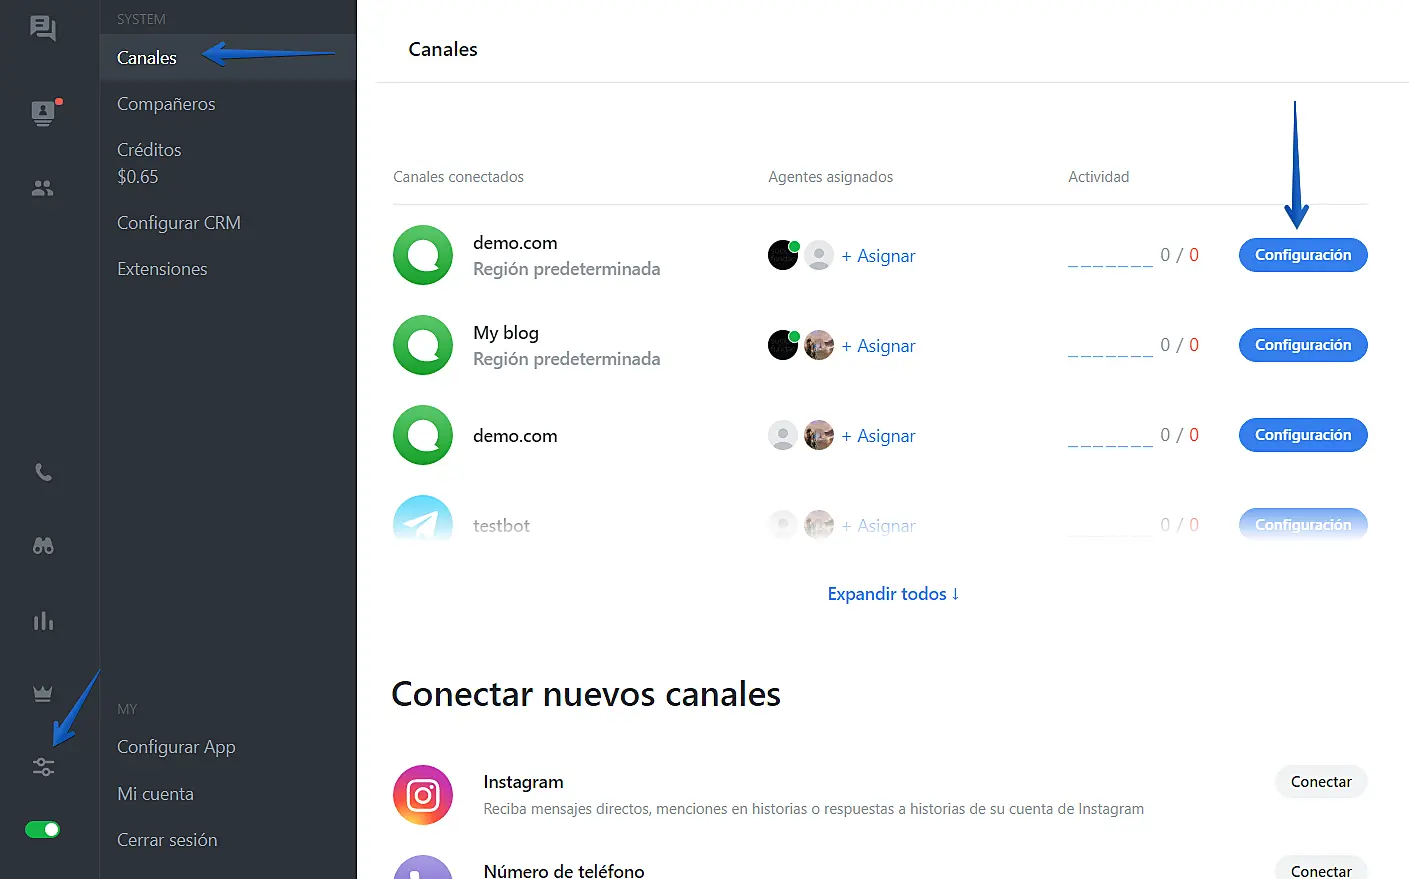Click Asignar link for first demo.com channel
1409x879 pixels.
tap(878, 256)
